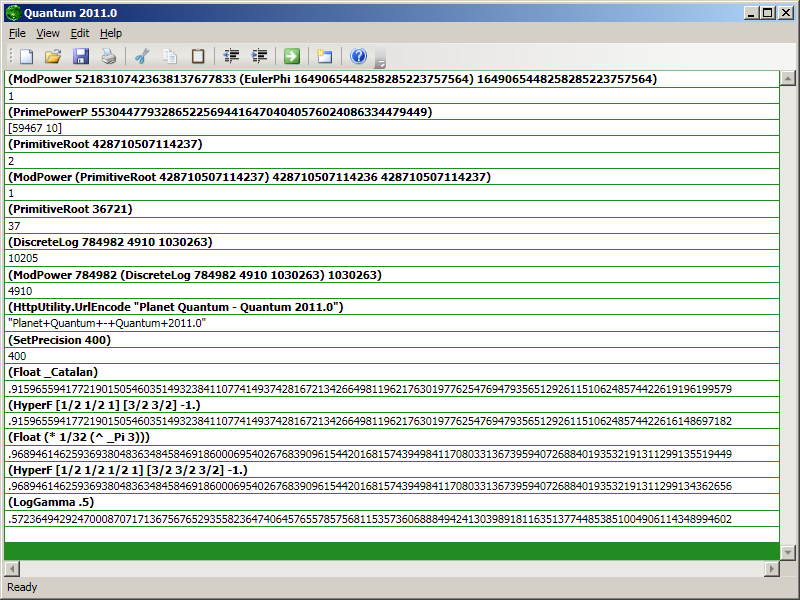Screen dimensions: 800x600
Task: Click the new window icon with star
Action: (325, 57)
